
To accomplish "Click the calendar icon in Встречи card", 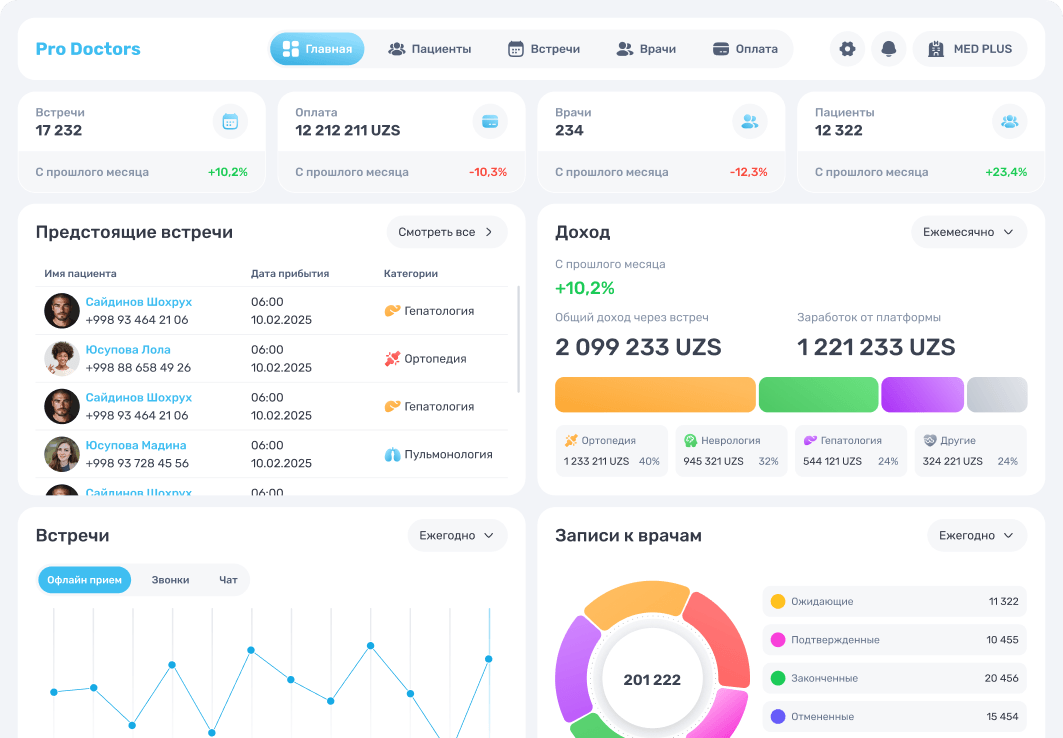I will (x=230, y=122).
